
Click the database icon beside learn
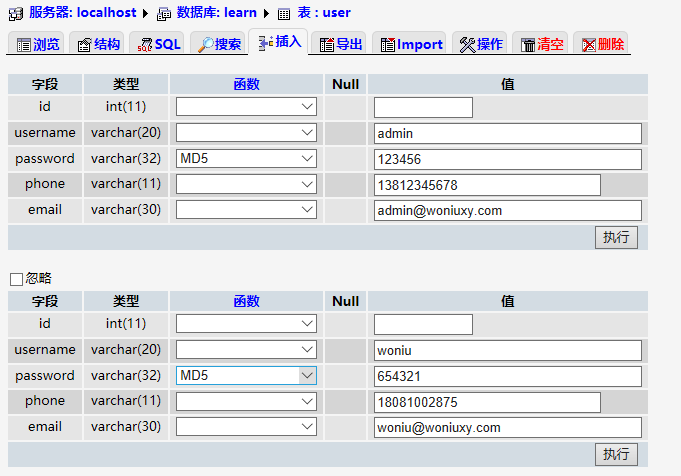click(164, 13)
